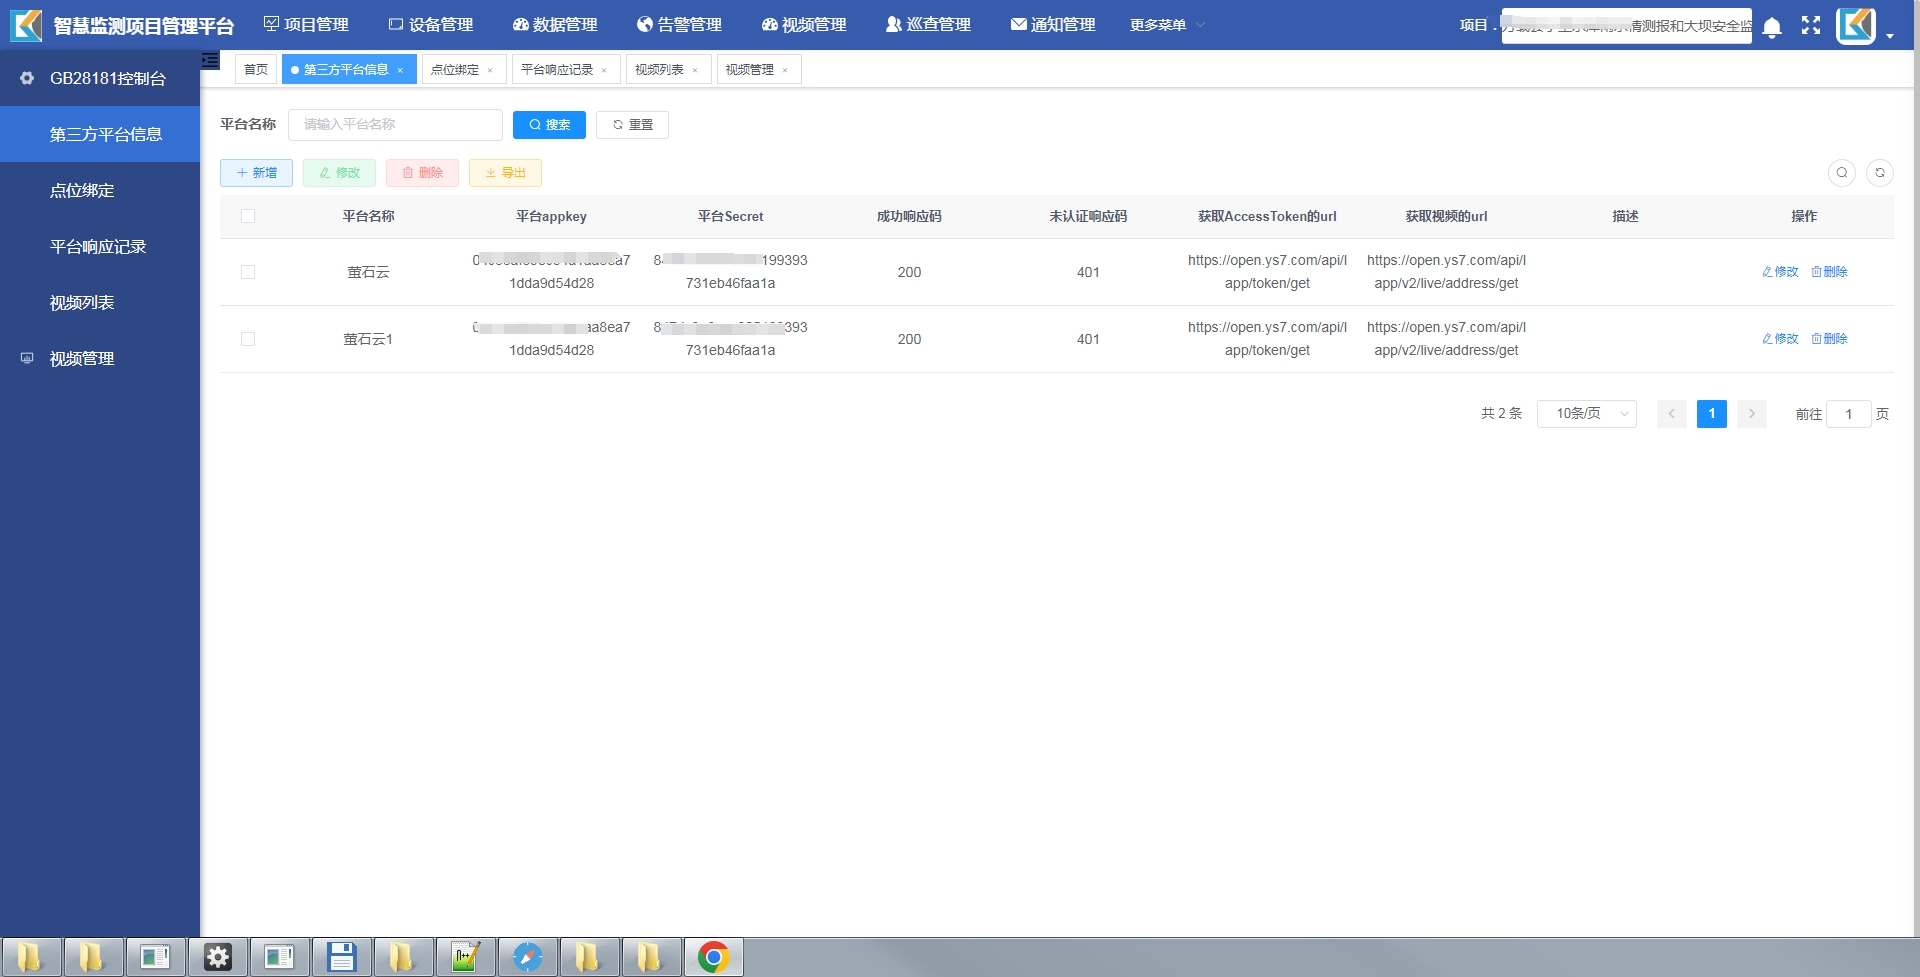Viewport: 1920px width, 977px height.
Task: Select the 萤石云1 row checkbox
Action: (248, 339)
